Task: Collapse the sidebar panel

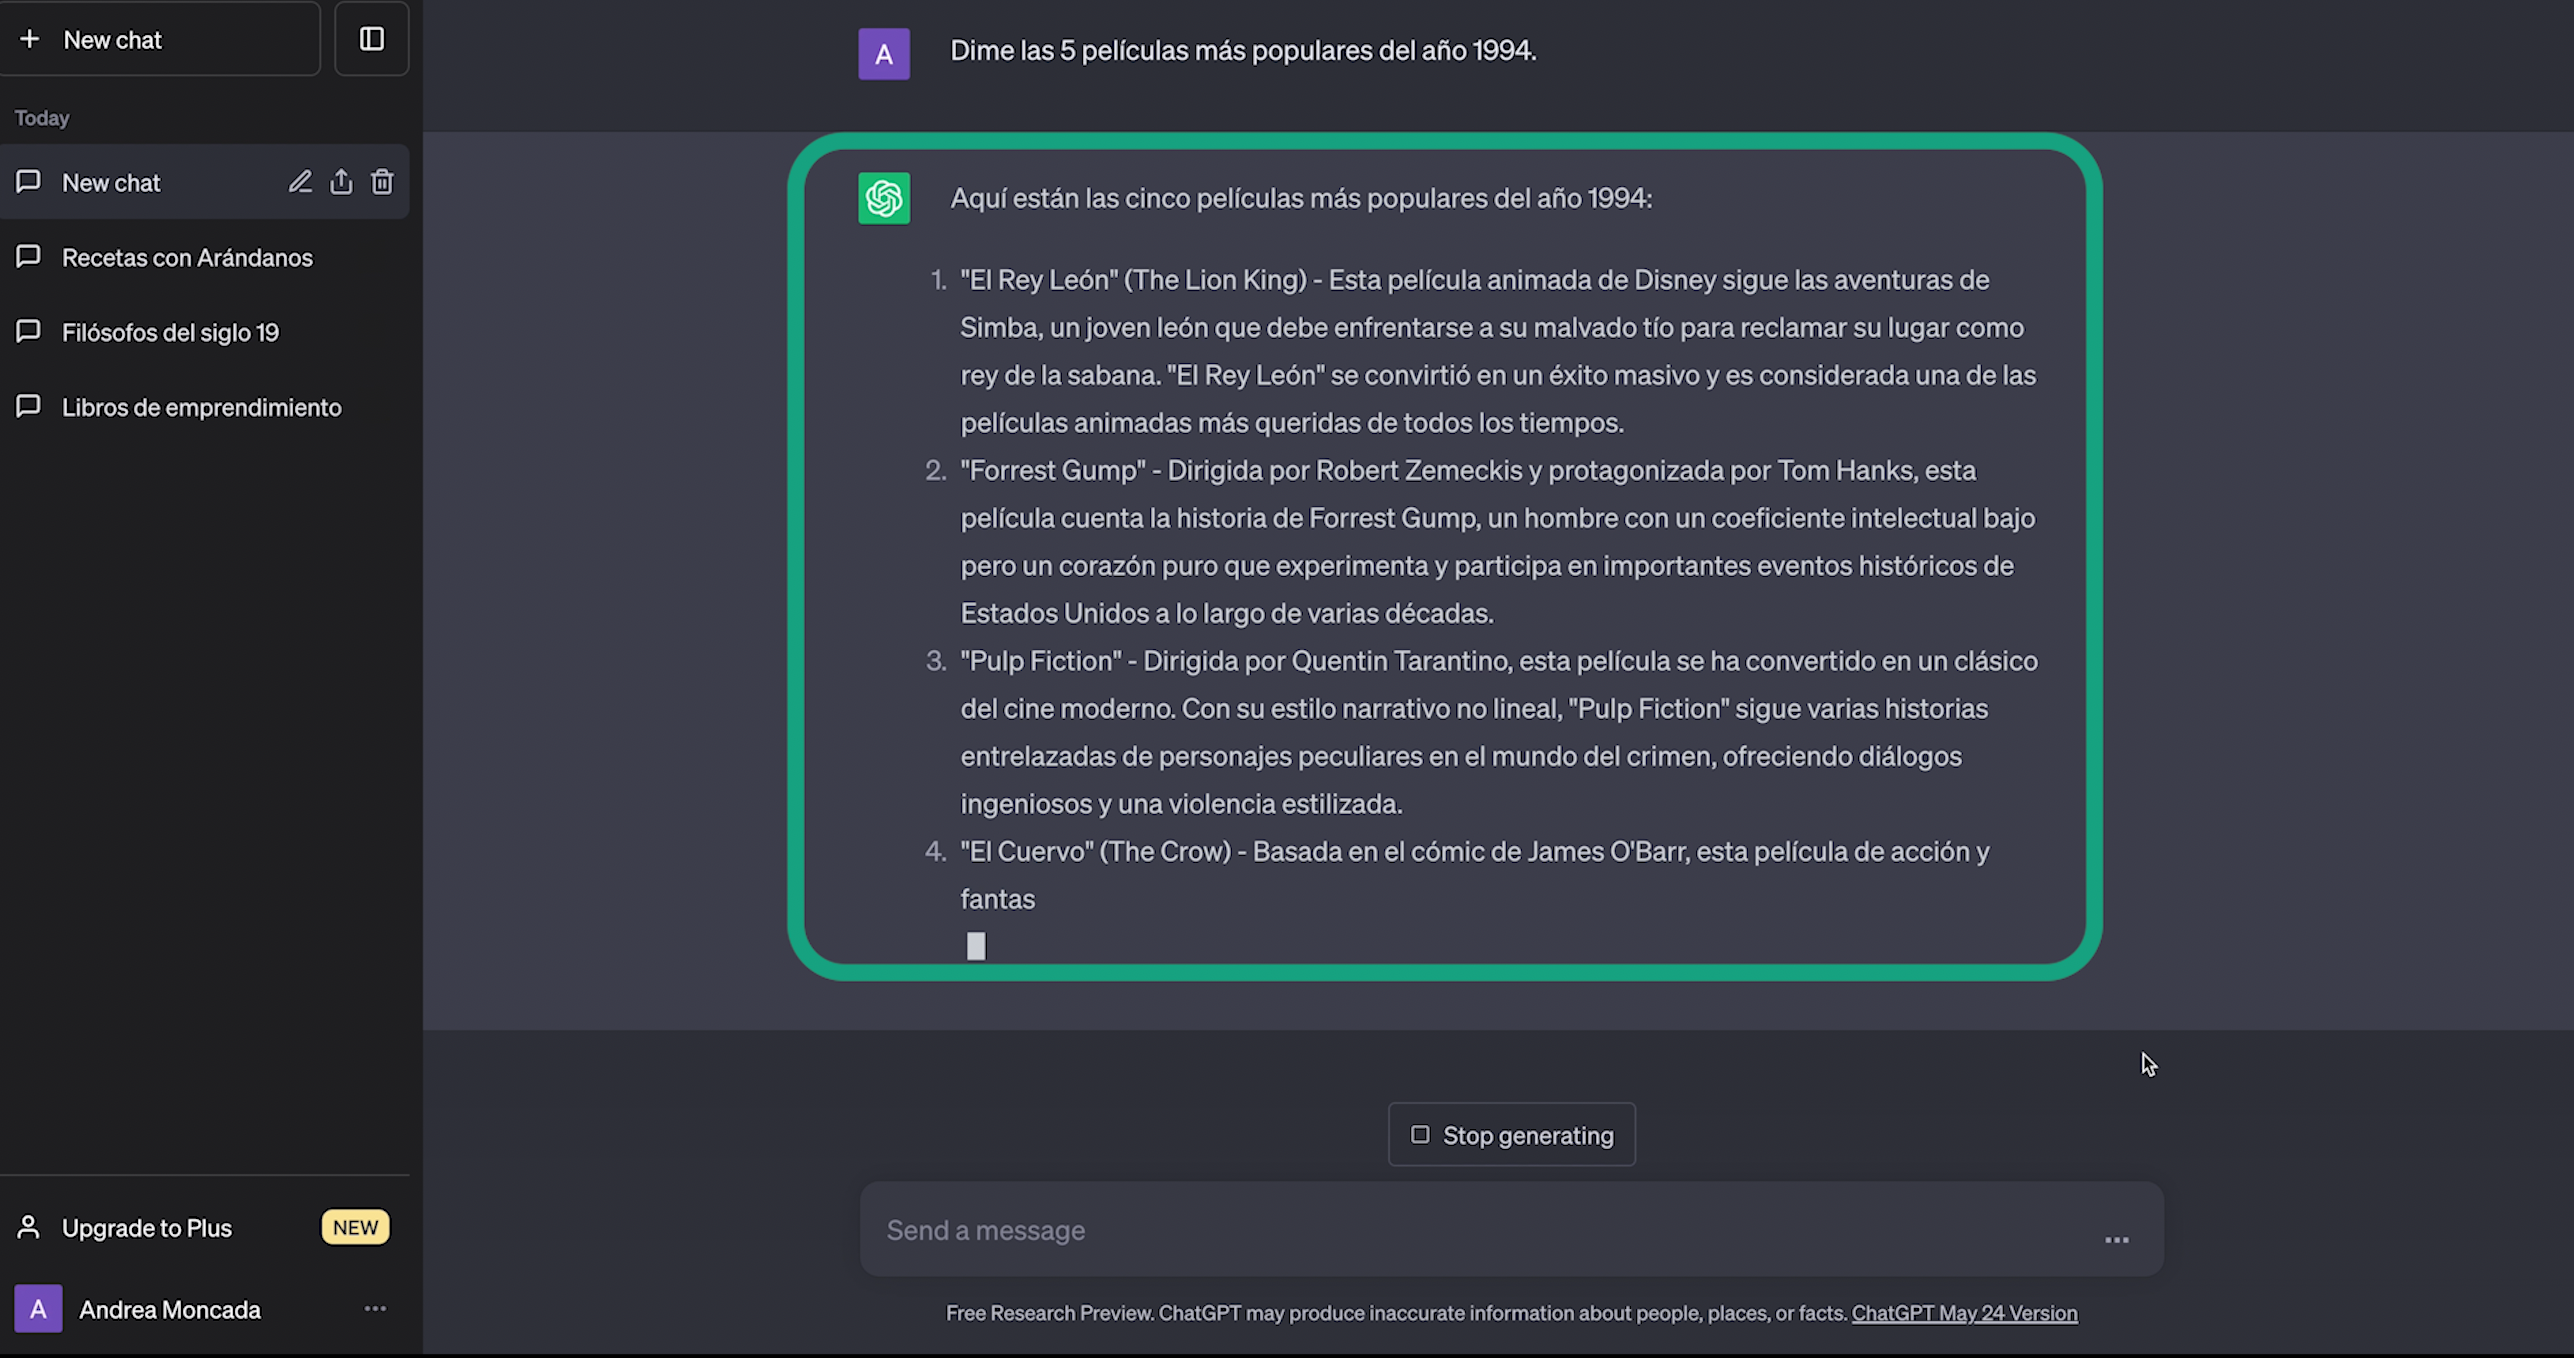Action: [371, 39]
